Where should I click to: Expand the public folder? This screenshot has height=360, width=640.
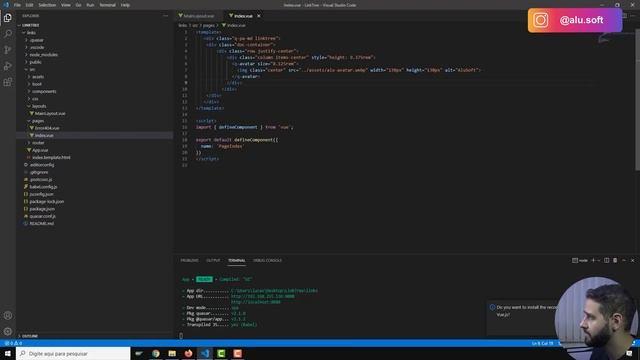[35, 62]
